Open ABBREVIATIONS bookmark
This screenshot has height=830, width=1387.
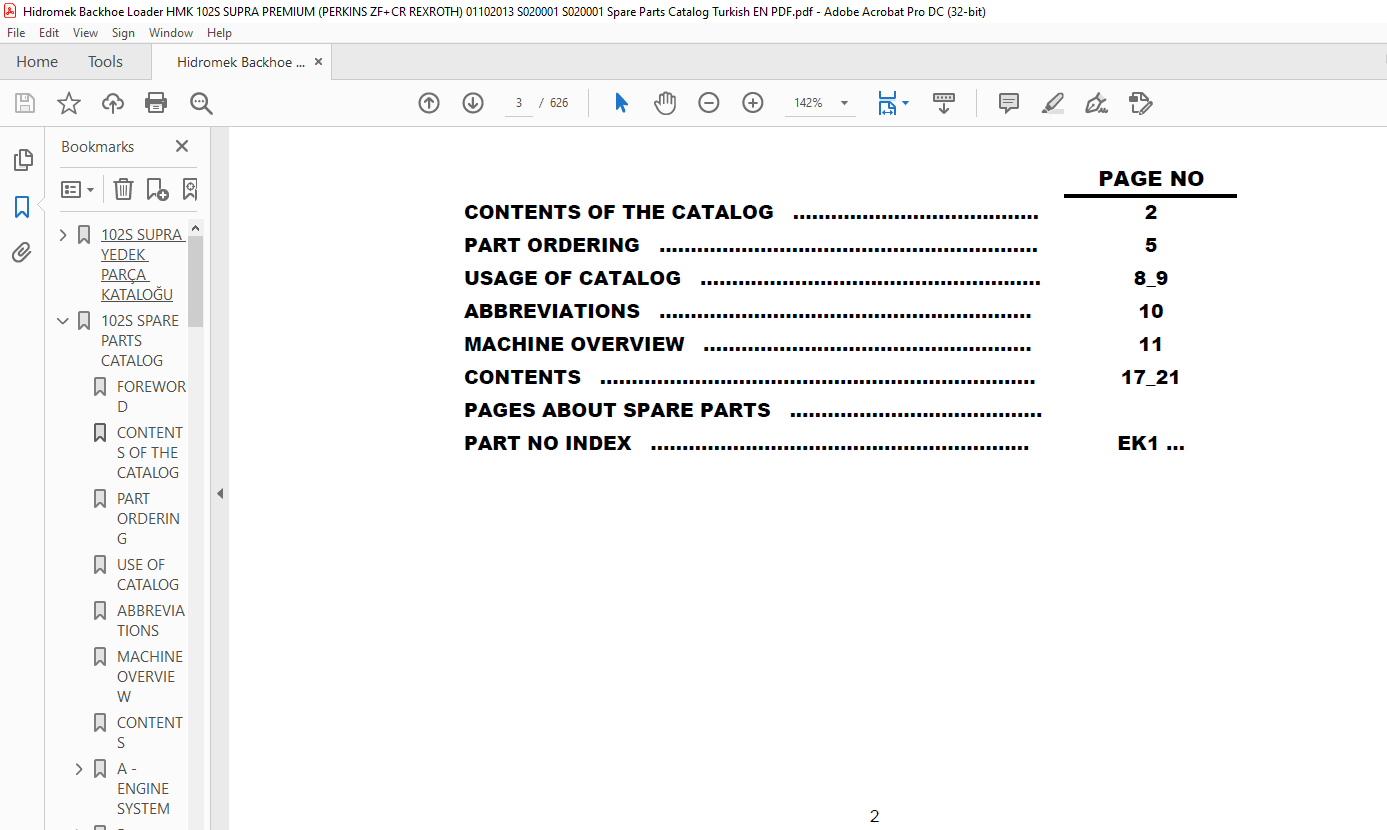coord(151,620)
